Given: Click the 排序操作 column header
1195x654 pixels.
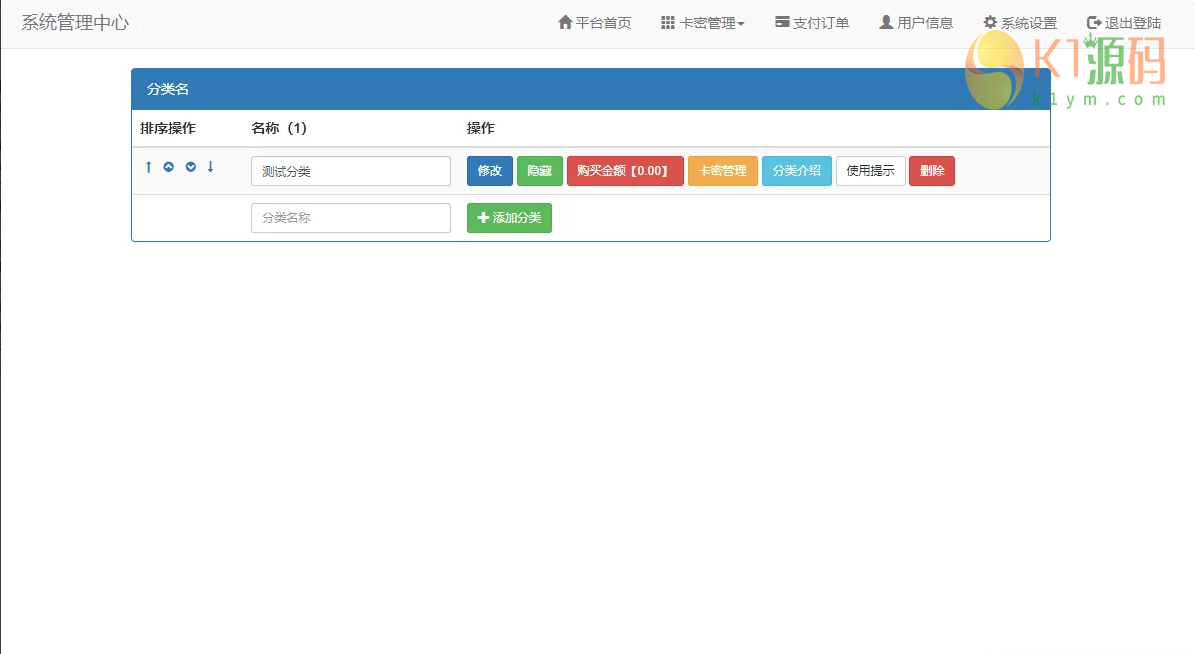Looking at the screenshot, I should [x=168, y=128].
